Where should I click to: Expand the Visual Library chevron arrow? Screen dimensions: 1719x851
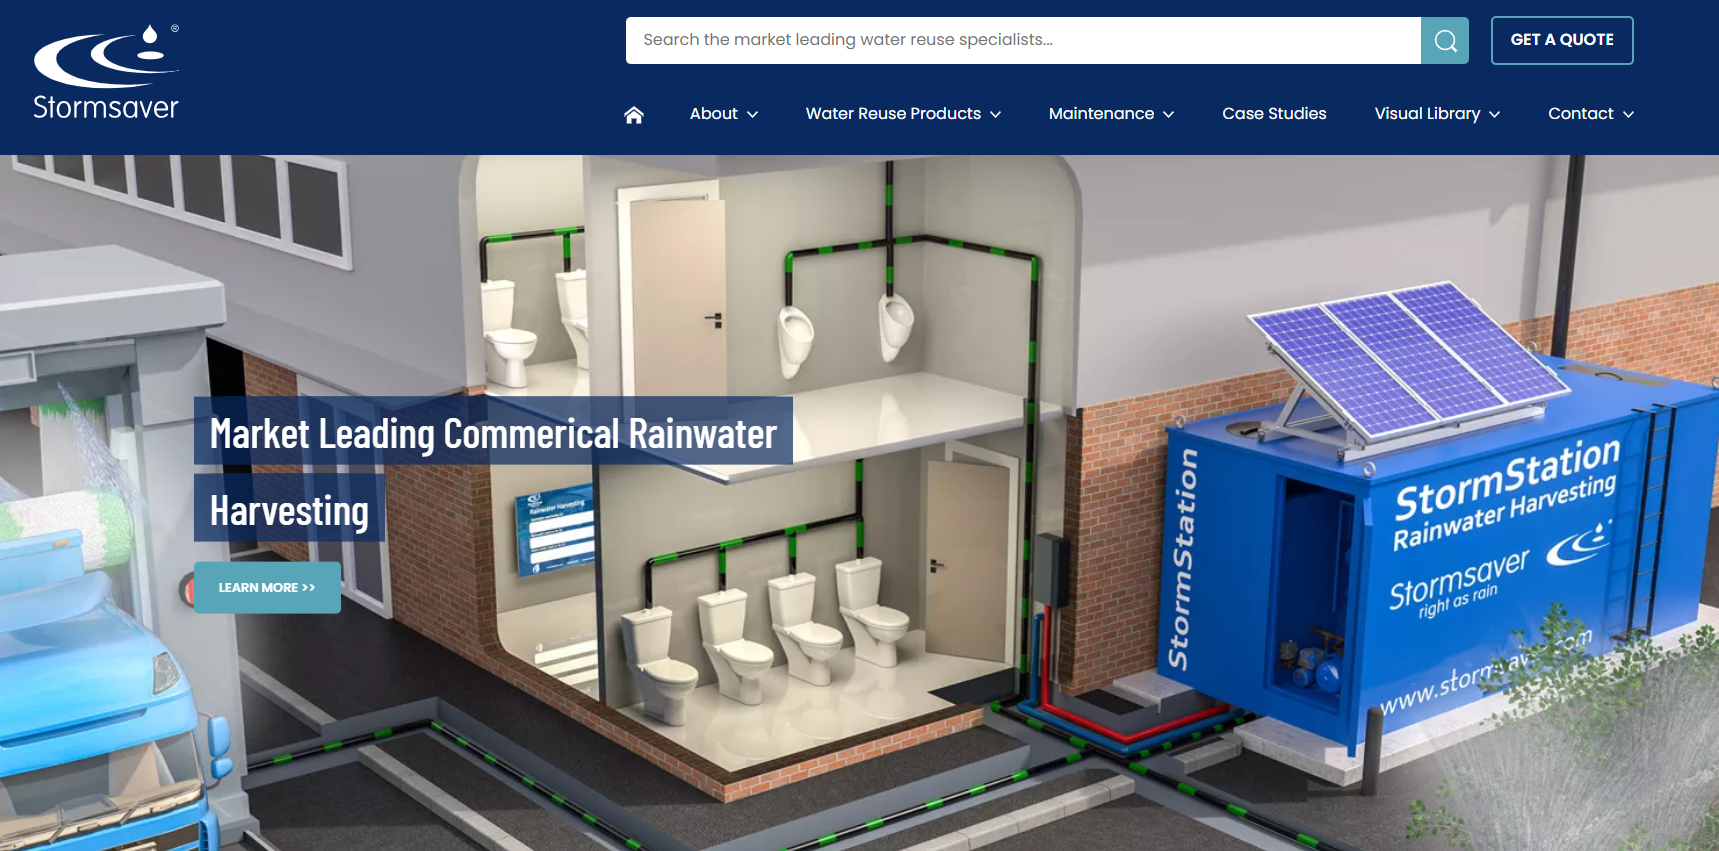[x=1495, y=115]
